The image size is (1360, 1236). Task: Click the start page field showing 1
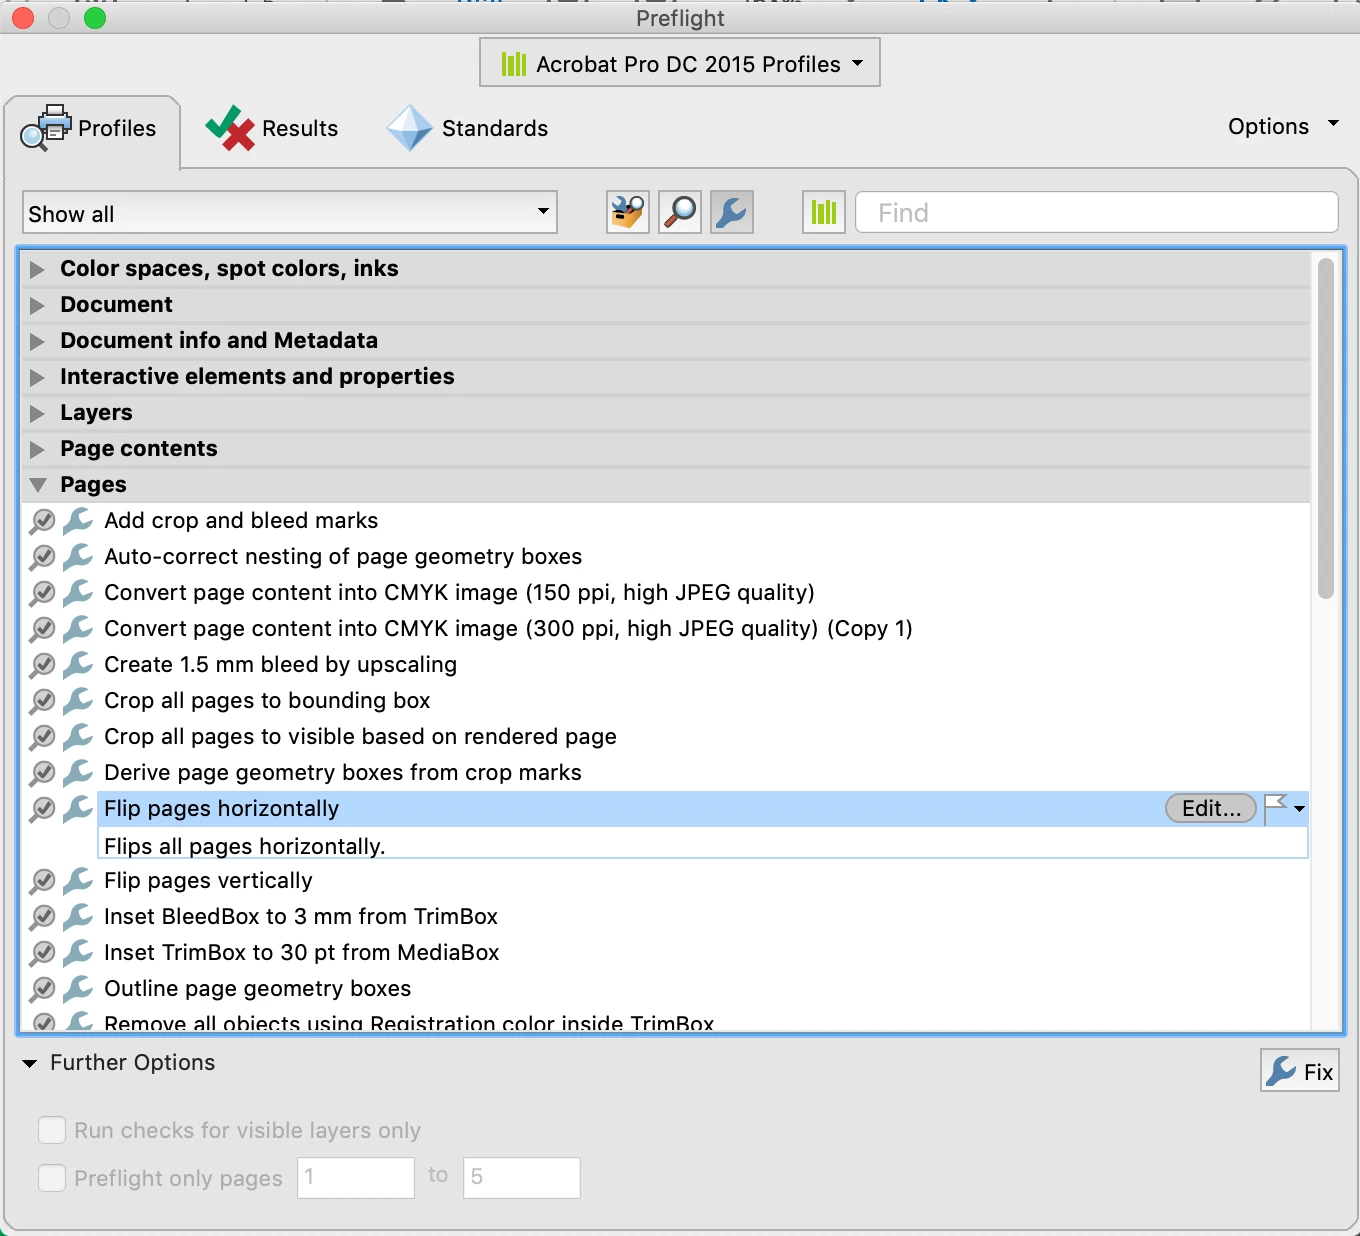point(356,1178)
